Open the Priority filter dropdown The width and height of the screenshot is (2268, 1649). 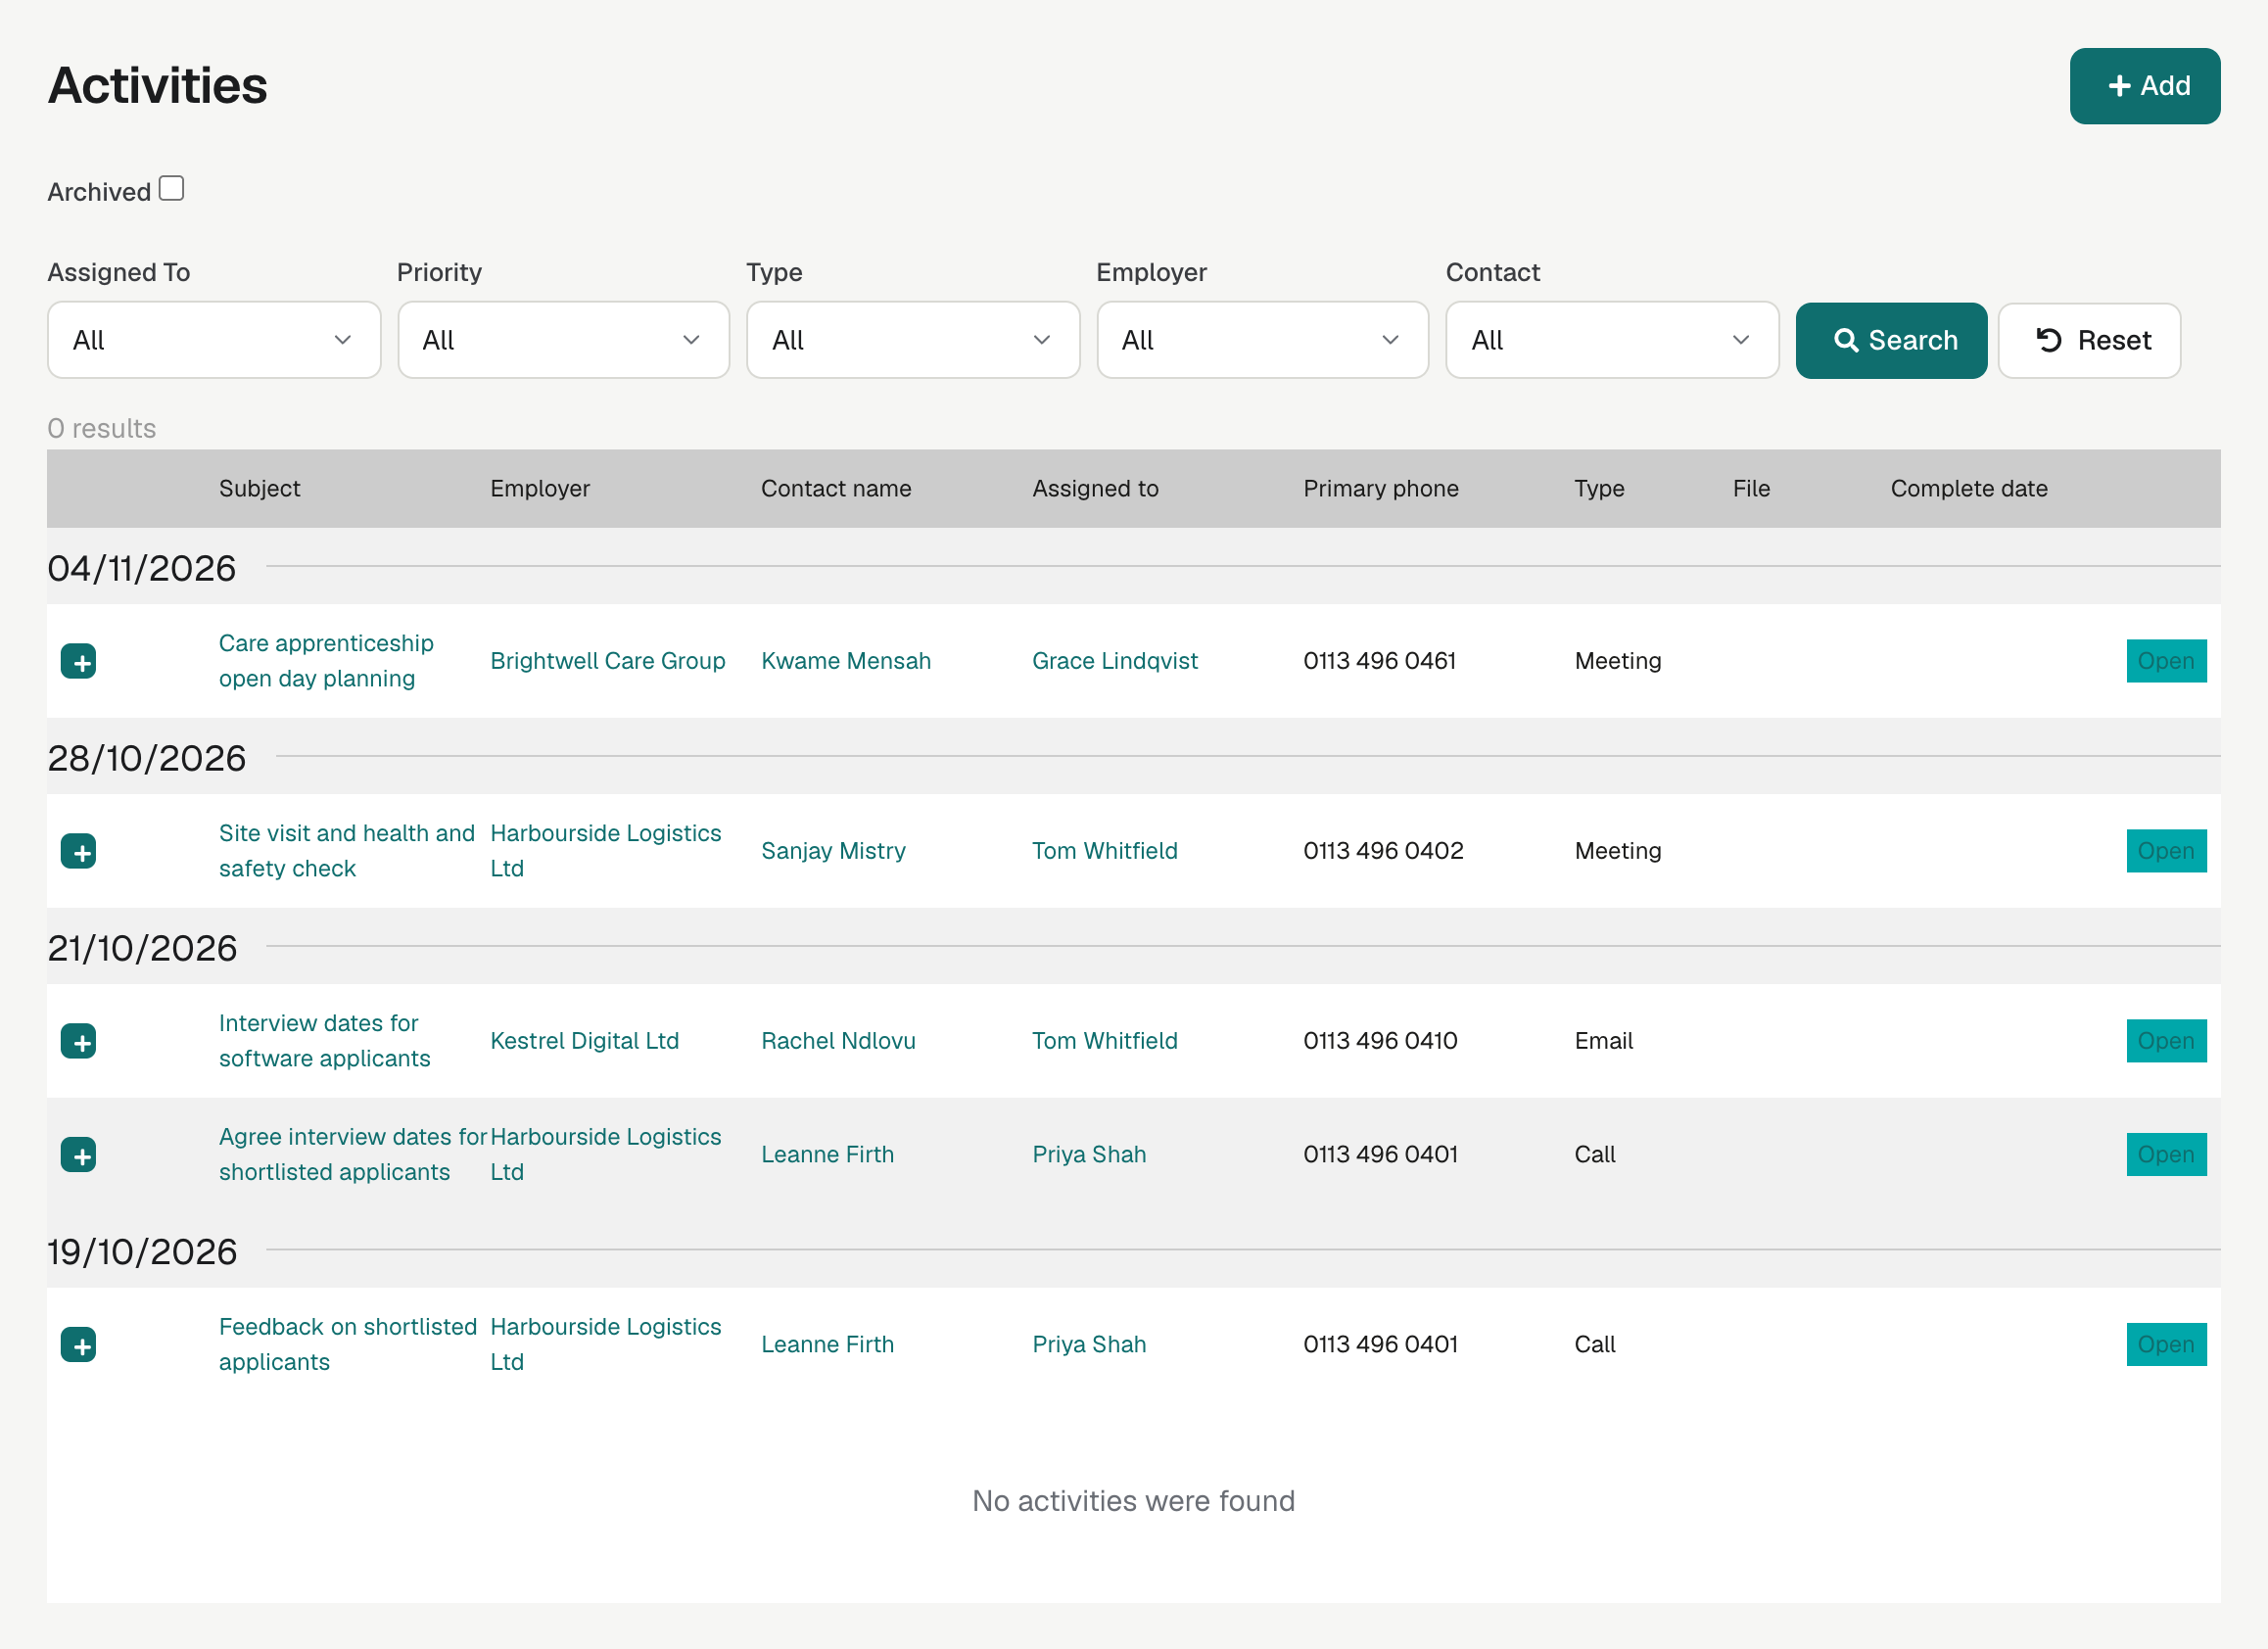coord(563,340)
